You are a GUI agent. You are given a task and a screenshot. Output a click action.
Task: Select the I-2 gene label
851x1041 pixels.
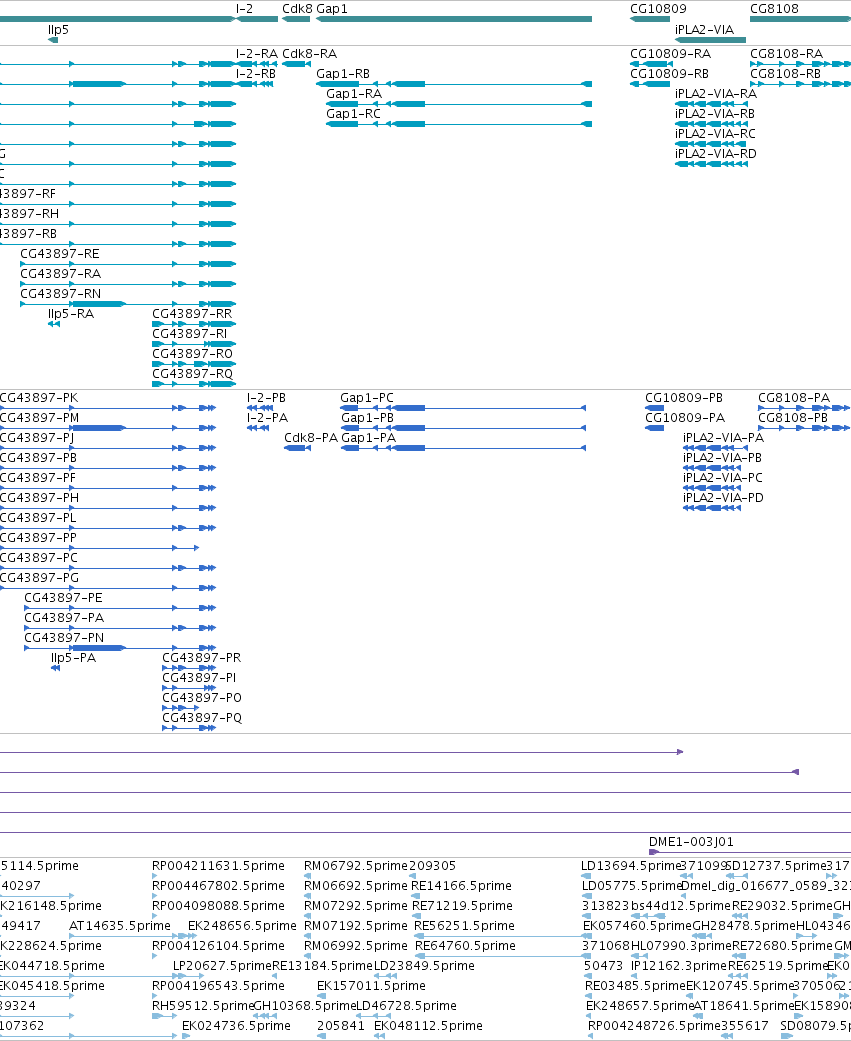click(244, 9)
